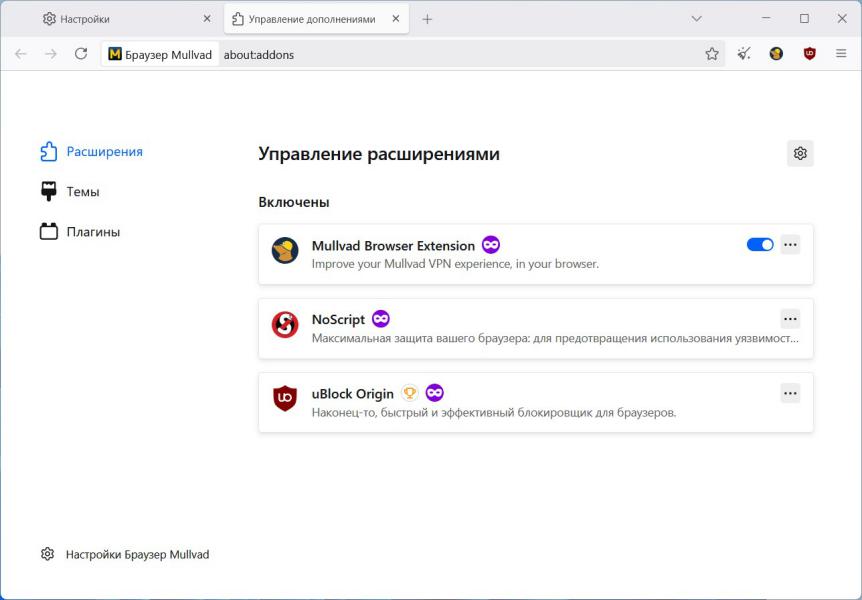Viewport: 862px width, 600px height.
Task: Click the private browsing badge beside NoScript
Action: coord(381,319)
